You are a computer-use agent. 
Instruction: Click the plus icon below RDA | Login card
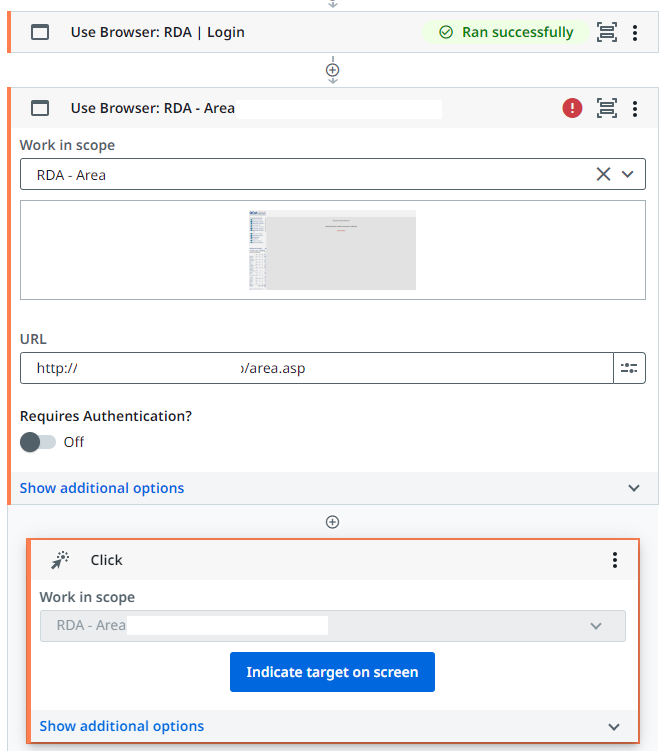(x=333, y=71)
